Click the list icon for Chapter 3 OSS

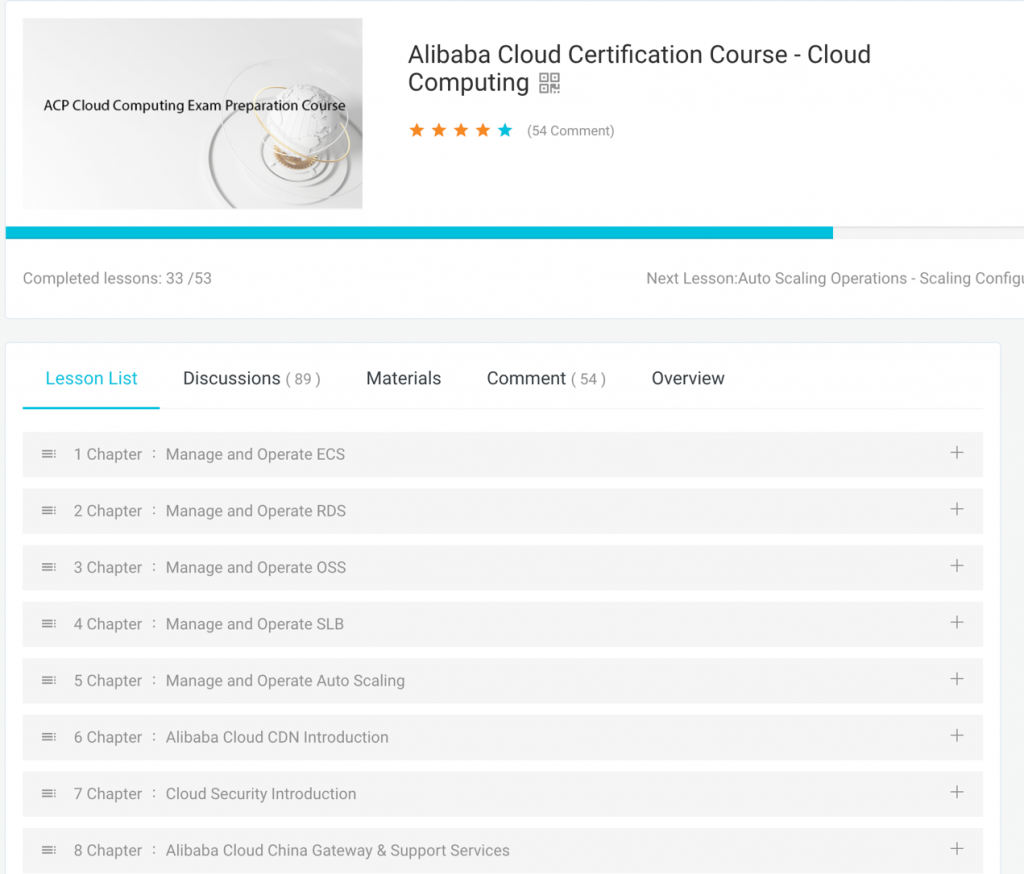click(49, 567)
